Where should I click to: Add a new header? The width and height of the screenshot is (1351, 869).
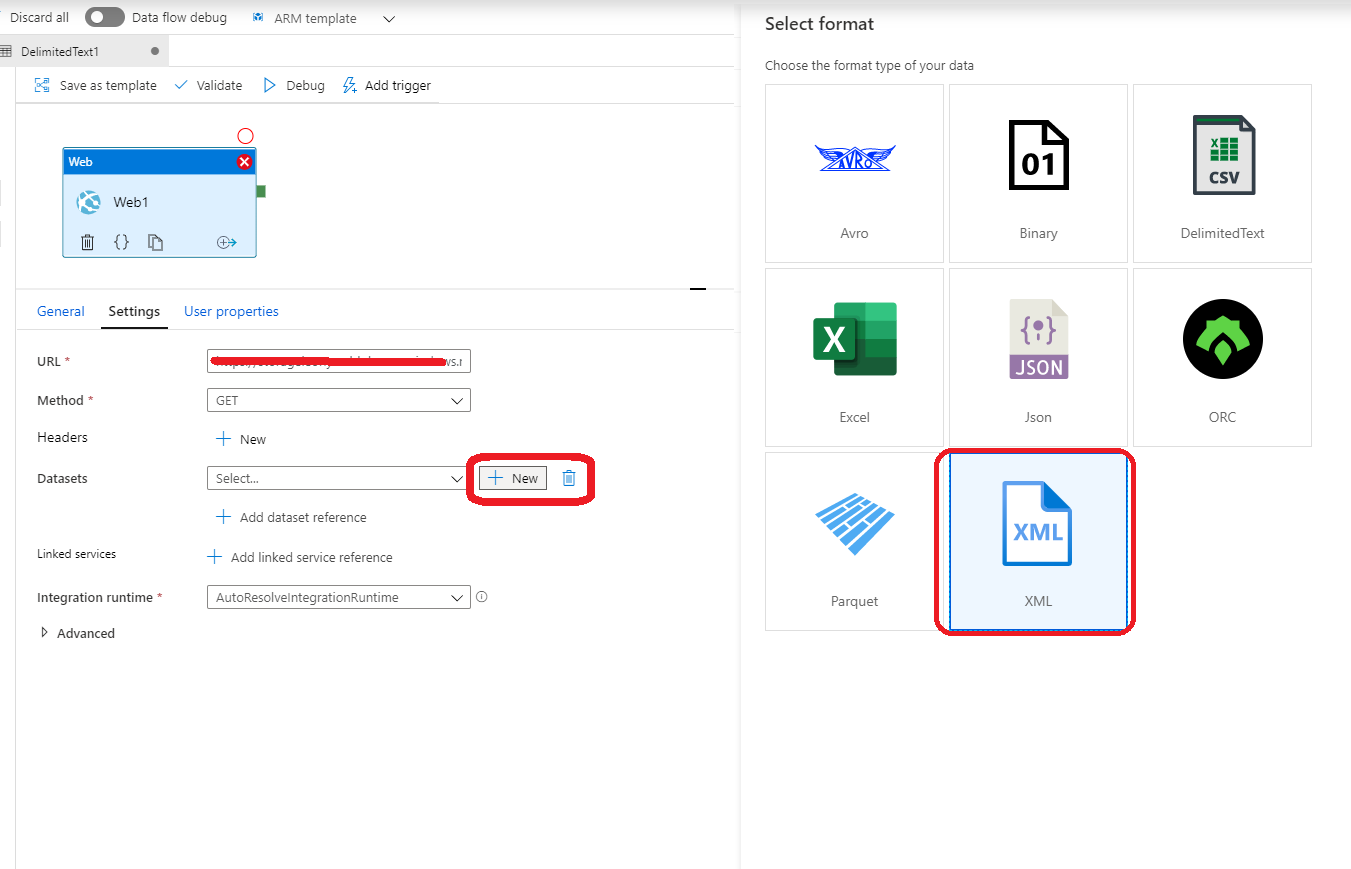click(241, 439)
